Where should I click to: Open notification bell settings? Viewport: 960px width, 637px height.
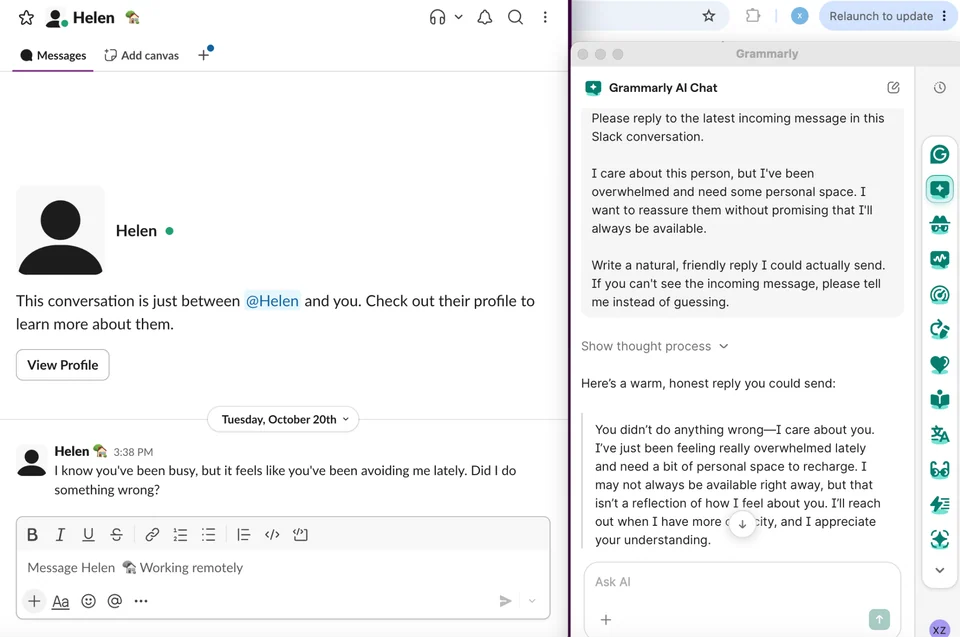485,17
